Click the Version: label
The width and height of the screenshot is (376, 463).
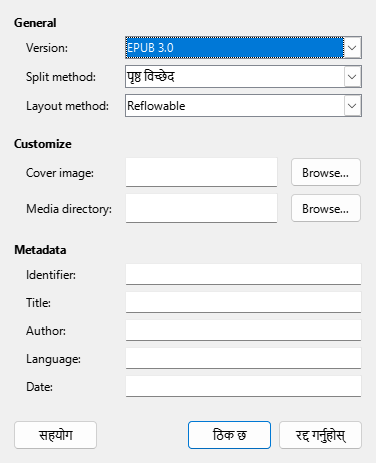(47, 48)
